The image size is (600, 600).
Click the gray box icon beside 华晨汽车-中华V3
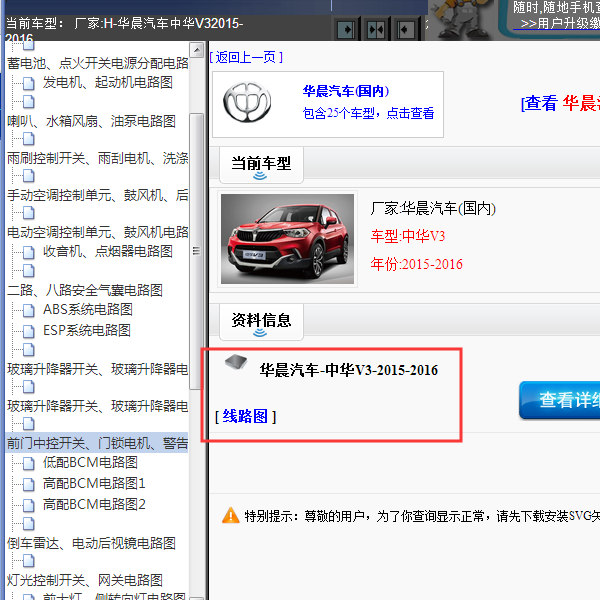click(236, 362)
